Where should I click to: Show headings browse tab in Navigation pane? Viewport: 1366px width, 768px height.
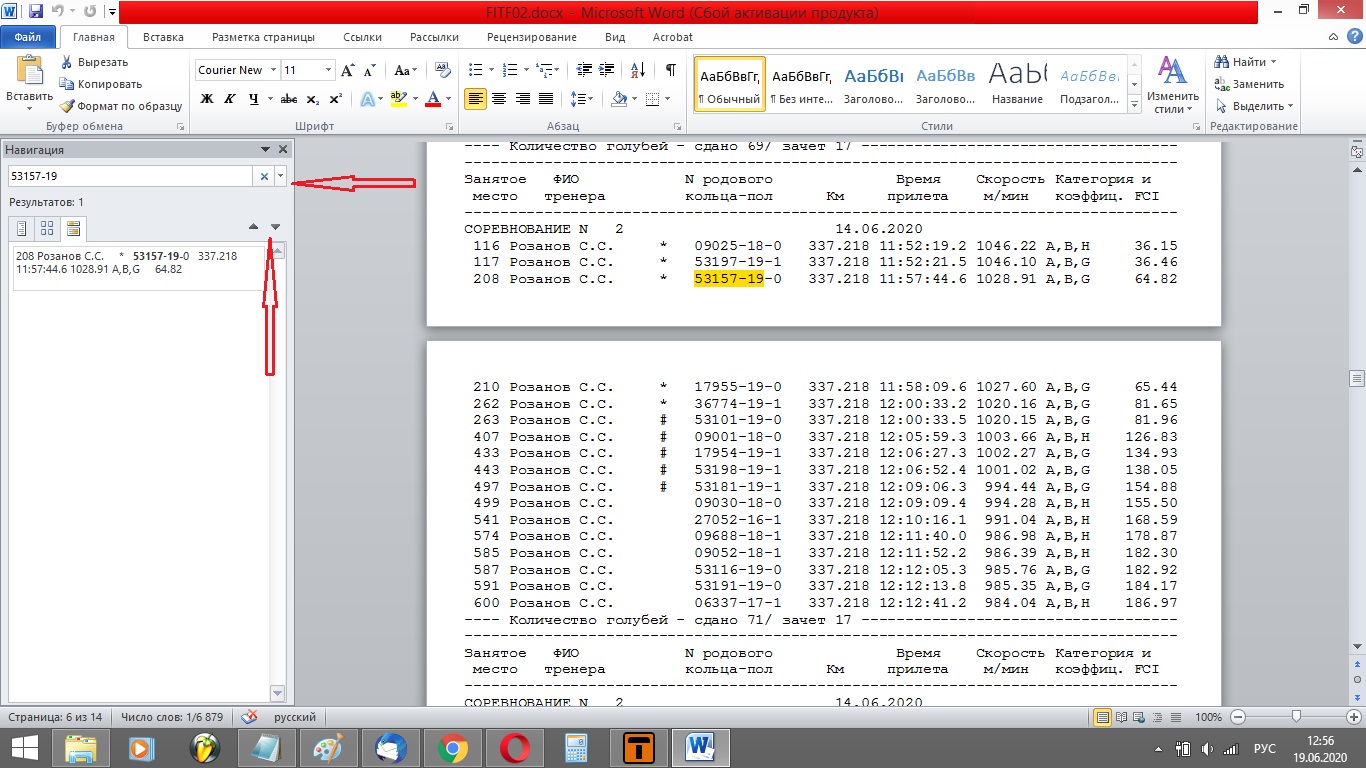[x=22, y=229]
